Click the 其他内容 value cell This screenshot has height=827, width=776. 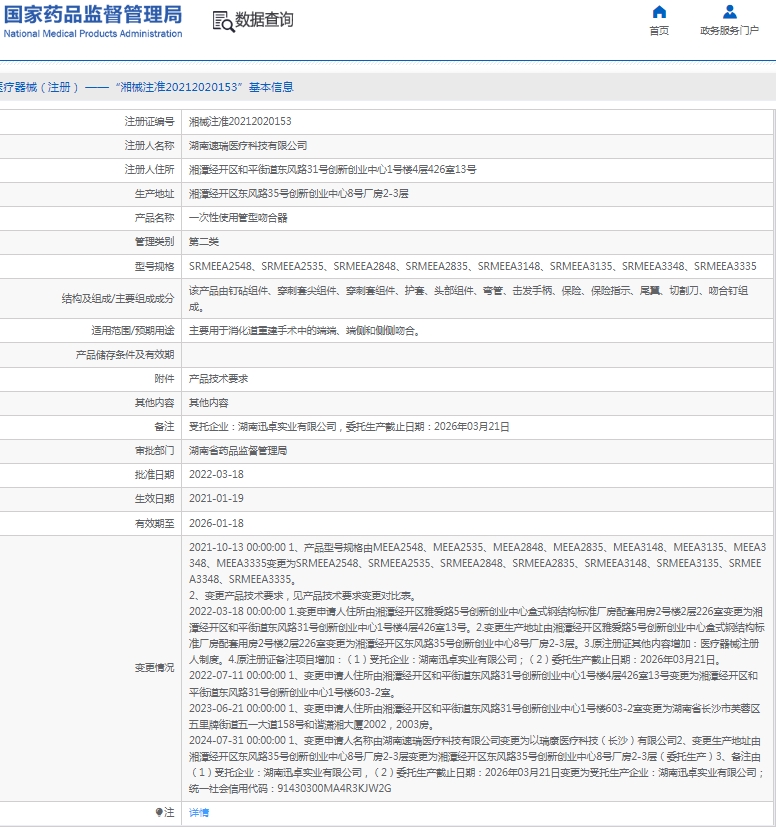click(477, 403)
